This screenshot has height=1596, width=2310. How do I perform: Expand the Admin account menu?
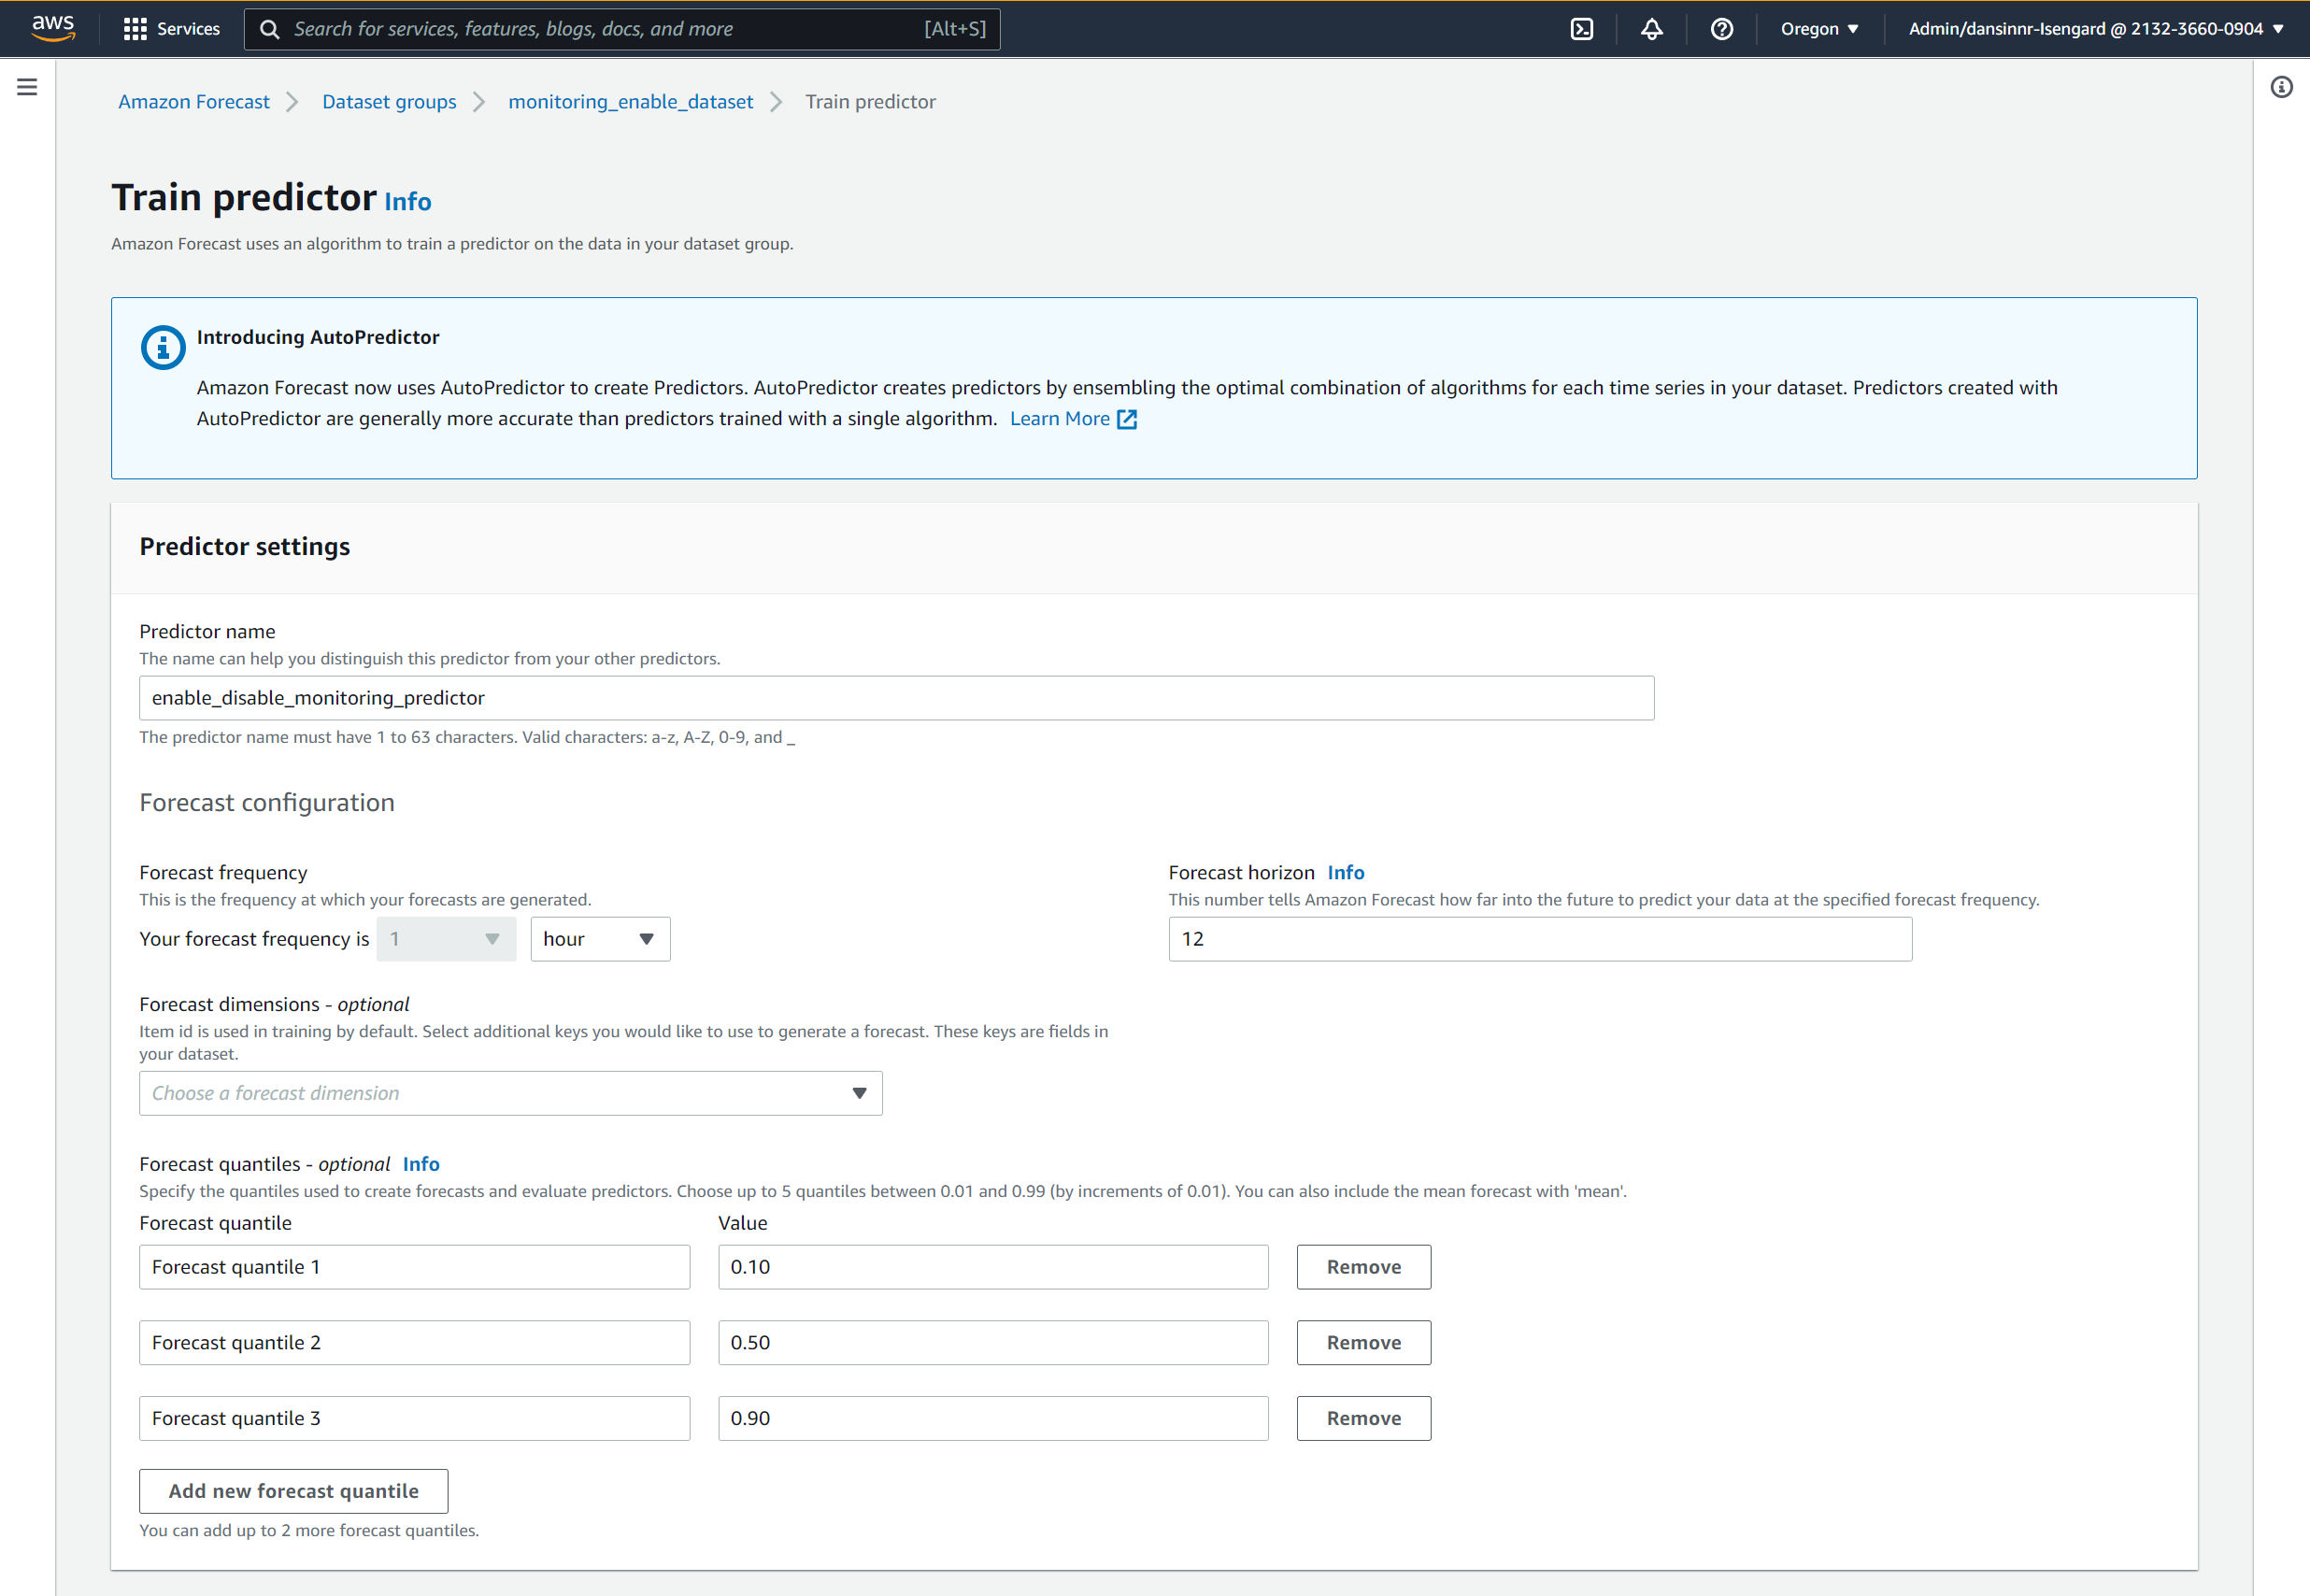2095,29
